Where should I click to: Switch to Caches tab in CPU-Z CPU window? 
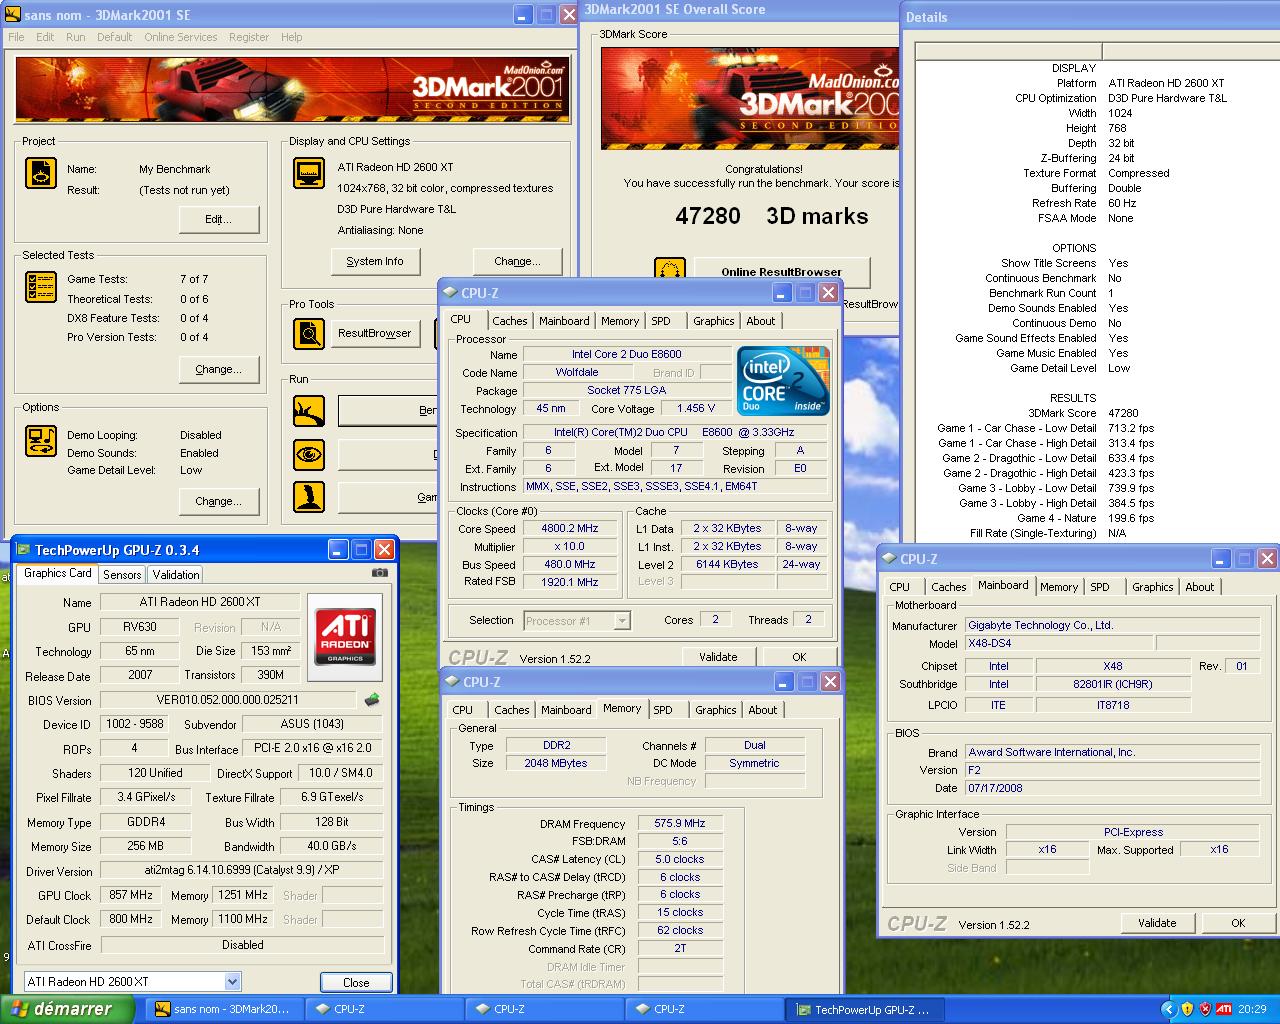coord(509,321)
